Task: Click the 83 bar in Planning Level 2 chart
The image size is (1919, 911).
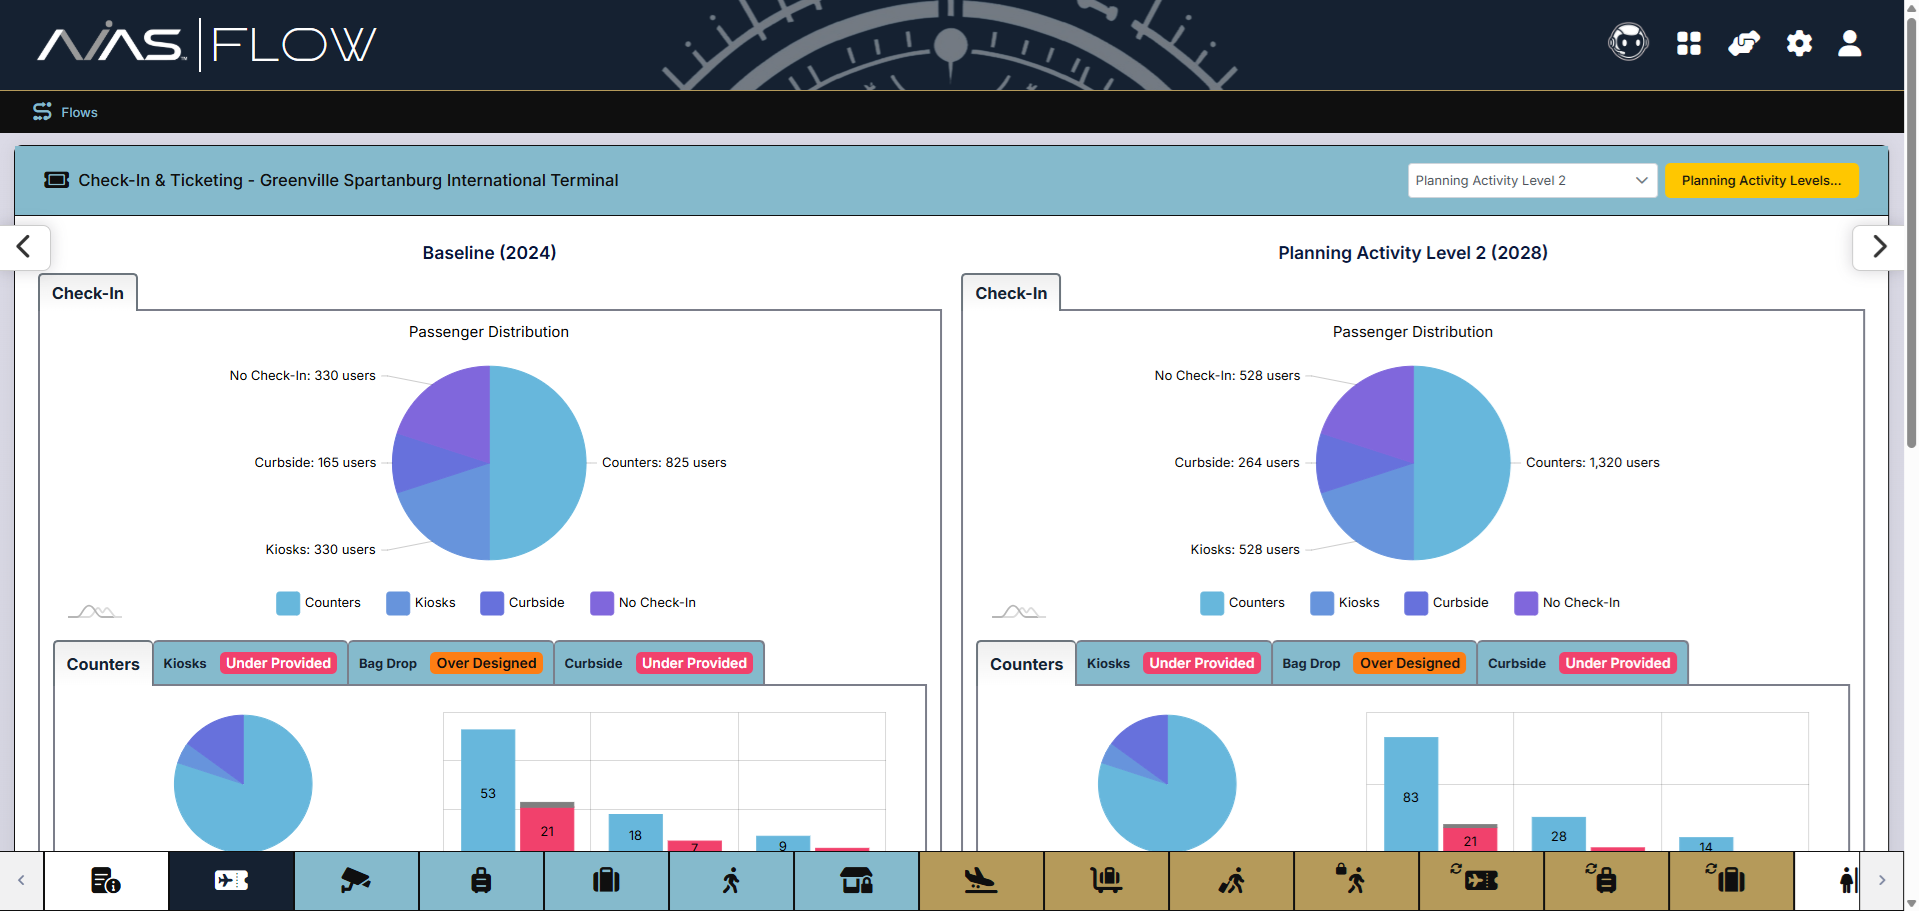Action: [x=1411, y=794]
